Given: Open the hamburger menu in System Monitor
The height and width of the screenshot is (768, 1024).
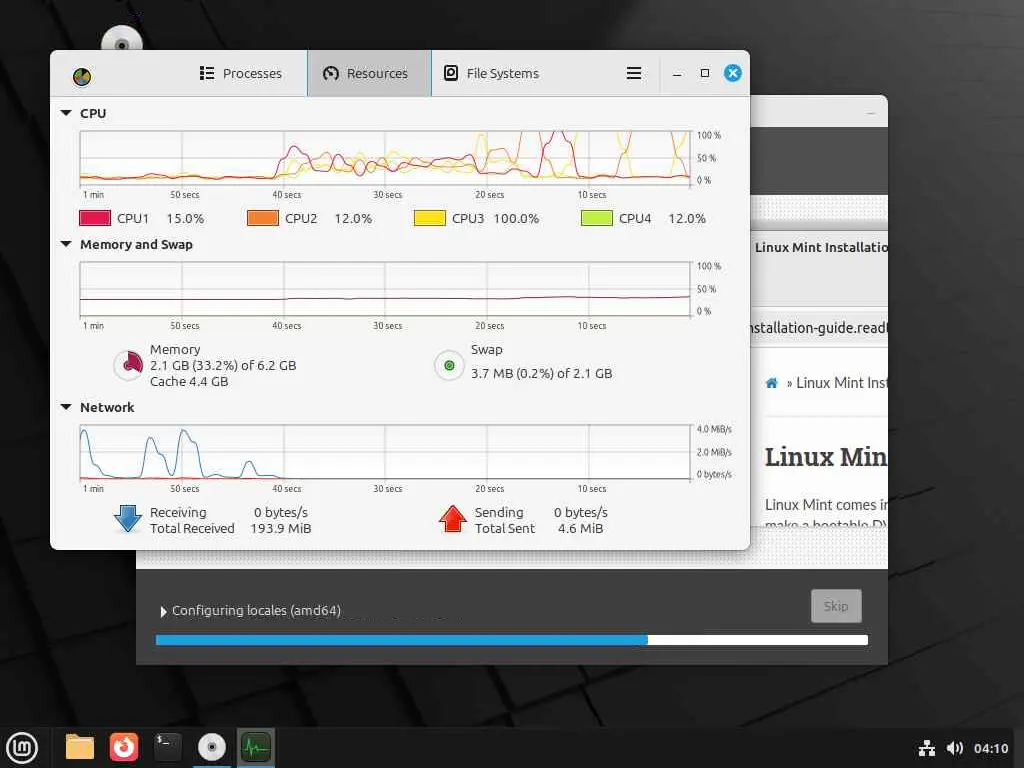Looking at the screenshot, I should click(633, 73).
